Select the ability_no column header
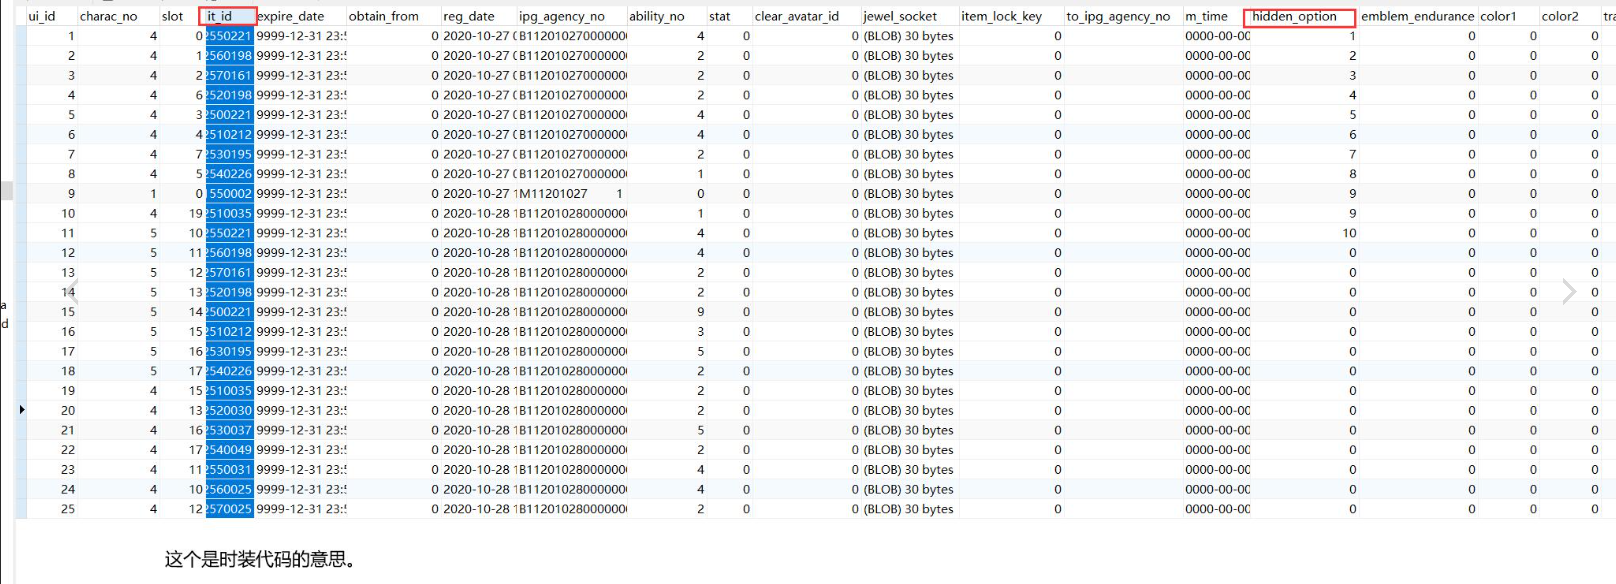1616x584 pixels. point(656,16)
